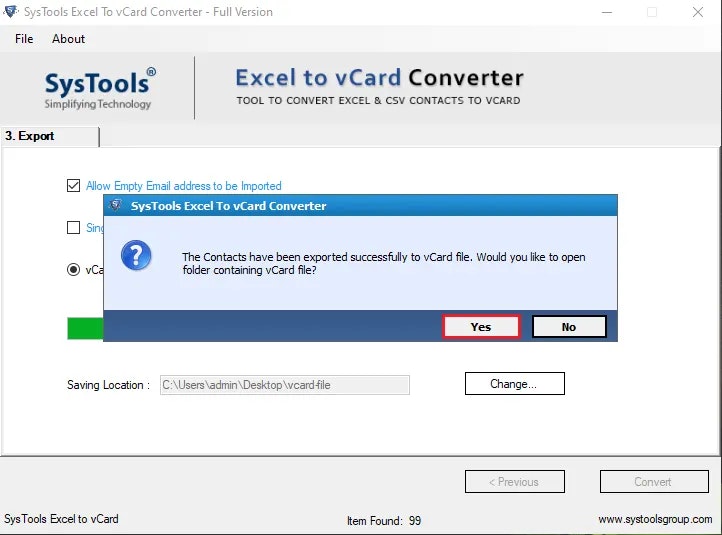Minimize the application window
The width and height of the screenshot is (722, 535).
tap(607, 12)
